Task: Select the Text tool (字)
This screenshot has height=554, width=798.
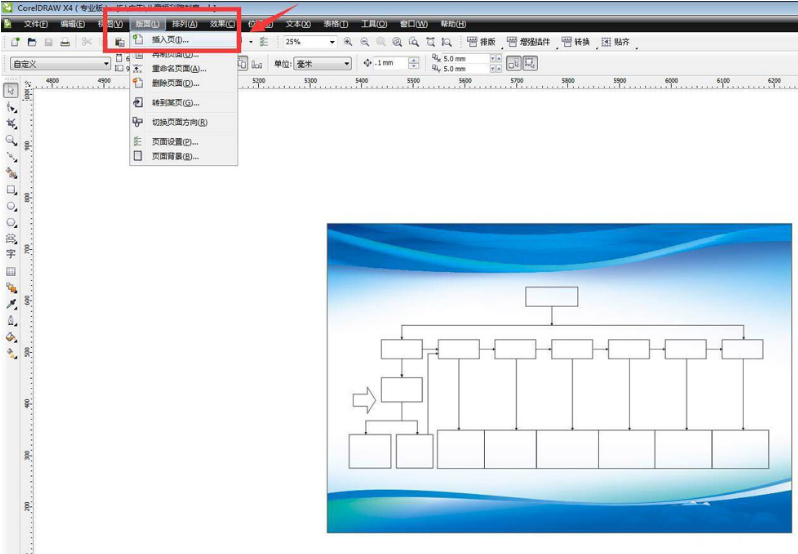Action: click(x=11, y=254)
